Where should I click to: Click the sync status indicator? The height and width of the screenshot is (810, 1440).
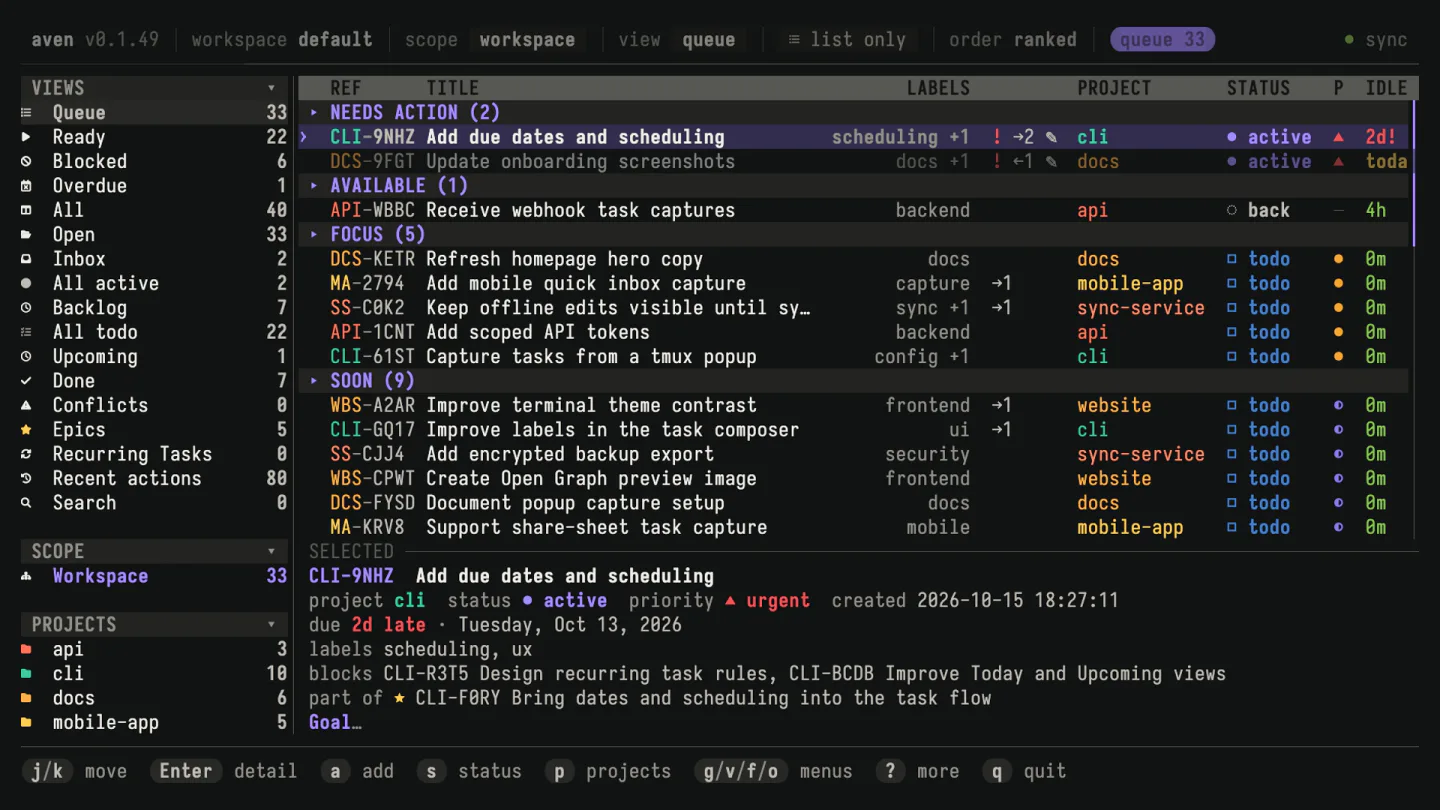coord(1376,40)
